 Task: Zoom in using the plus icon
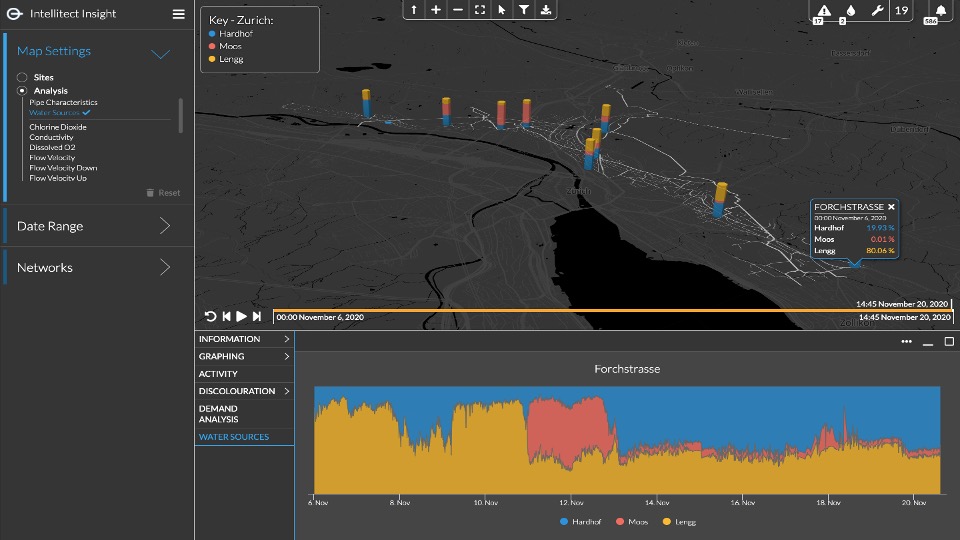435,9
